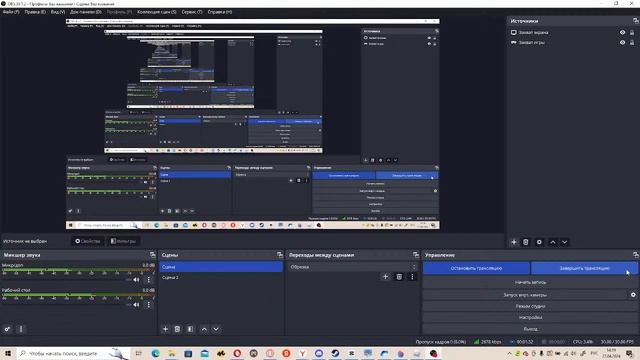Open the Док-панели menu
This screenshot has height=360, width=640.
[86, 12]
